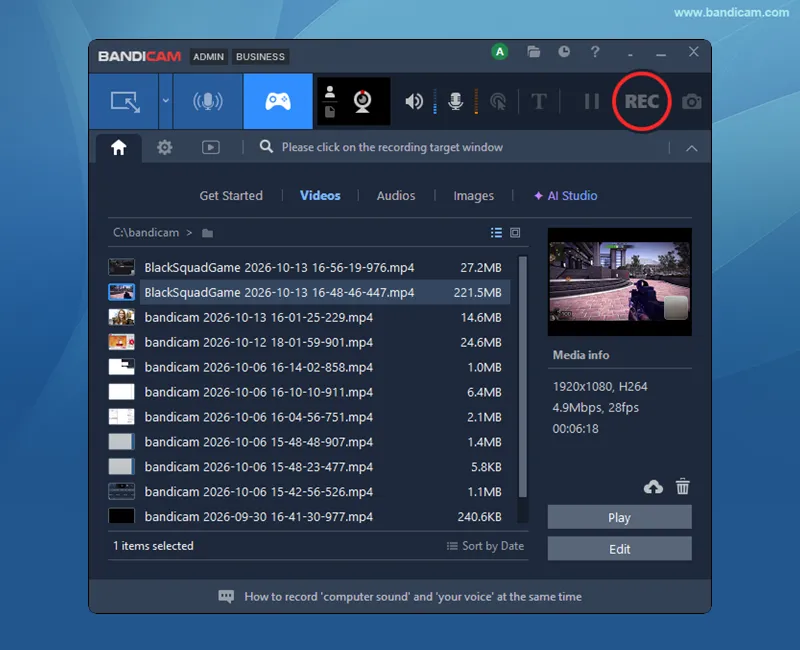800x650 pixels.
Task: Switch to the Images tab
Action: click(473, 196)
